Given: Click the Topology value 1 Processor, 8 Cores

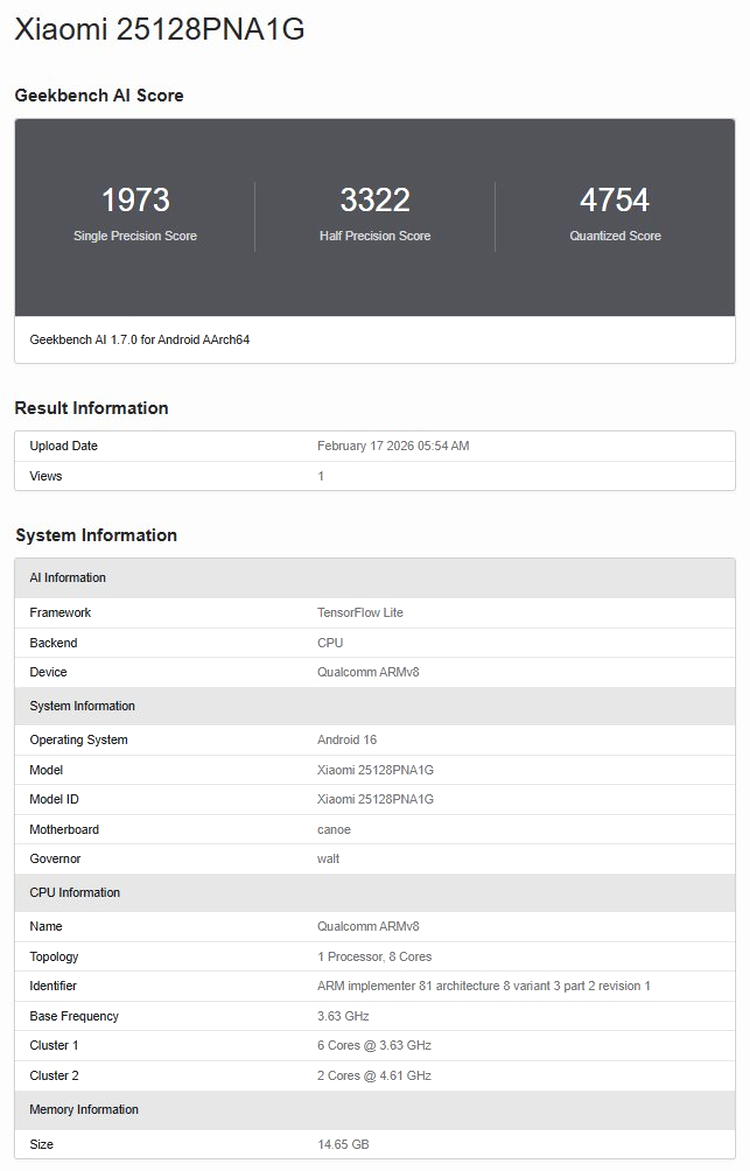Looking at the screenshot, I should [374, 957].
